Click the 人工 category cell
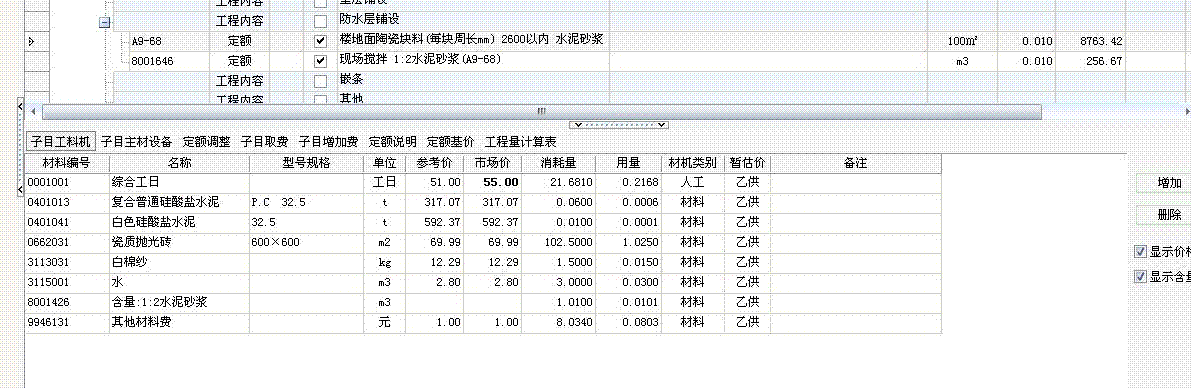 692,182
